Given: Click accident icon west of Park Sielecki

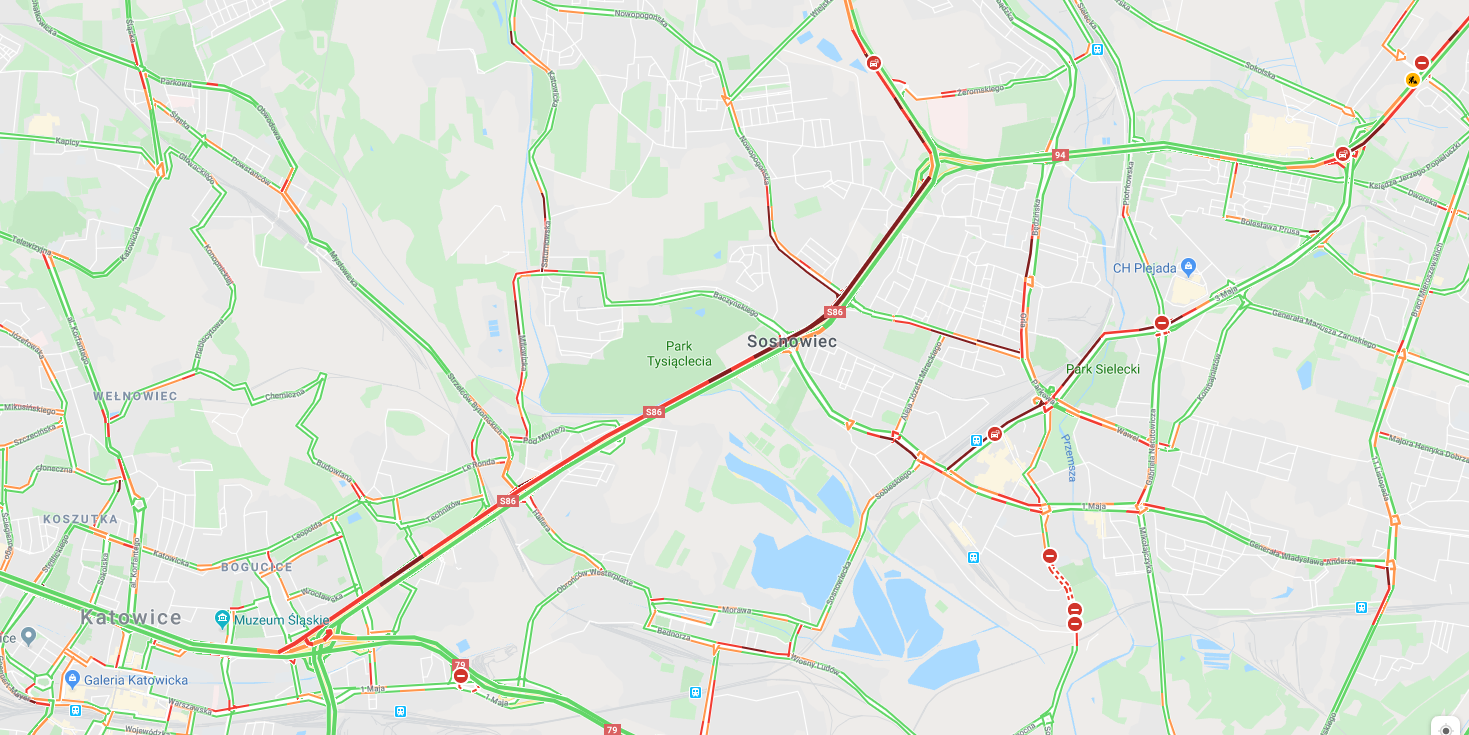Looking at the screenshot, I should pos(994,433).
